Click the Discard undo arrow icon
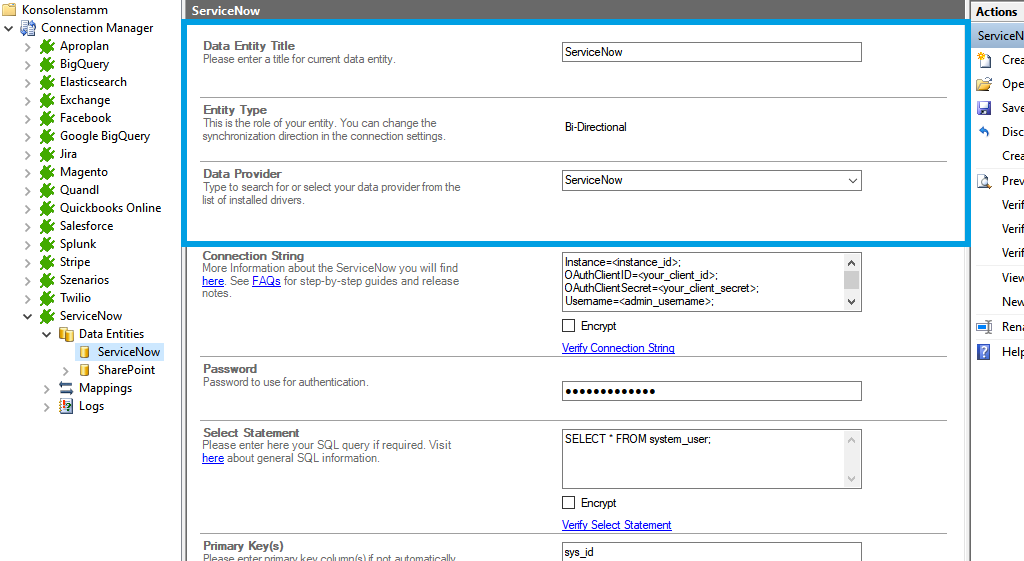 coord(984,132)
